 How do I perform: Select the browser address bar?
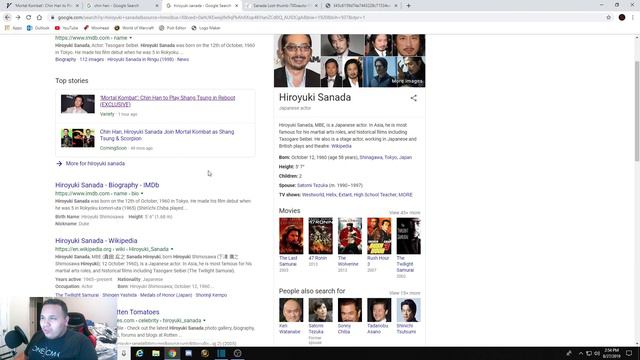point(327,18)
